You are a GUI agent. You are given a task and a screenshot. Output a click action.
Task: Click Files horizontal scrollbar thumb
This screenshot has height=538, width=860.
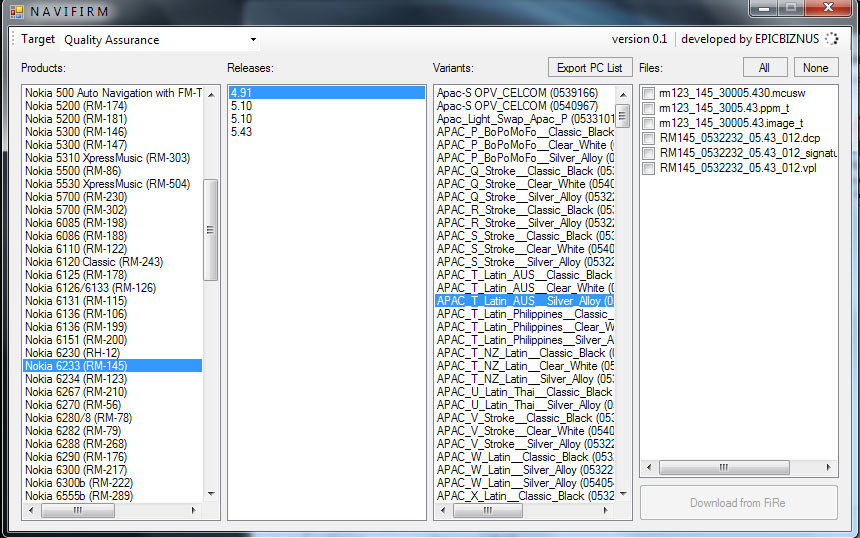pyautogui.click(x=724, y=467)
